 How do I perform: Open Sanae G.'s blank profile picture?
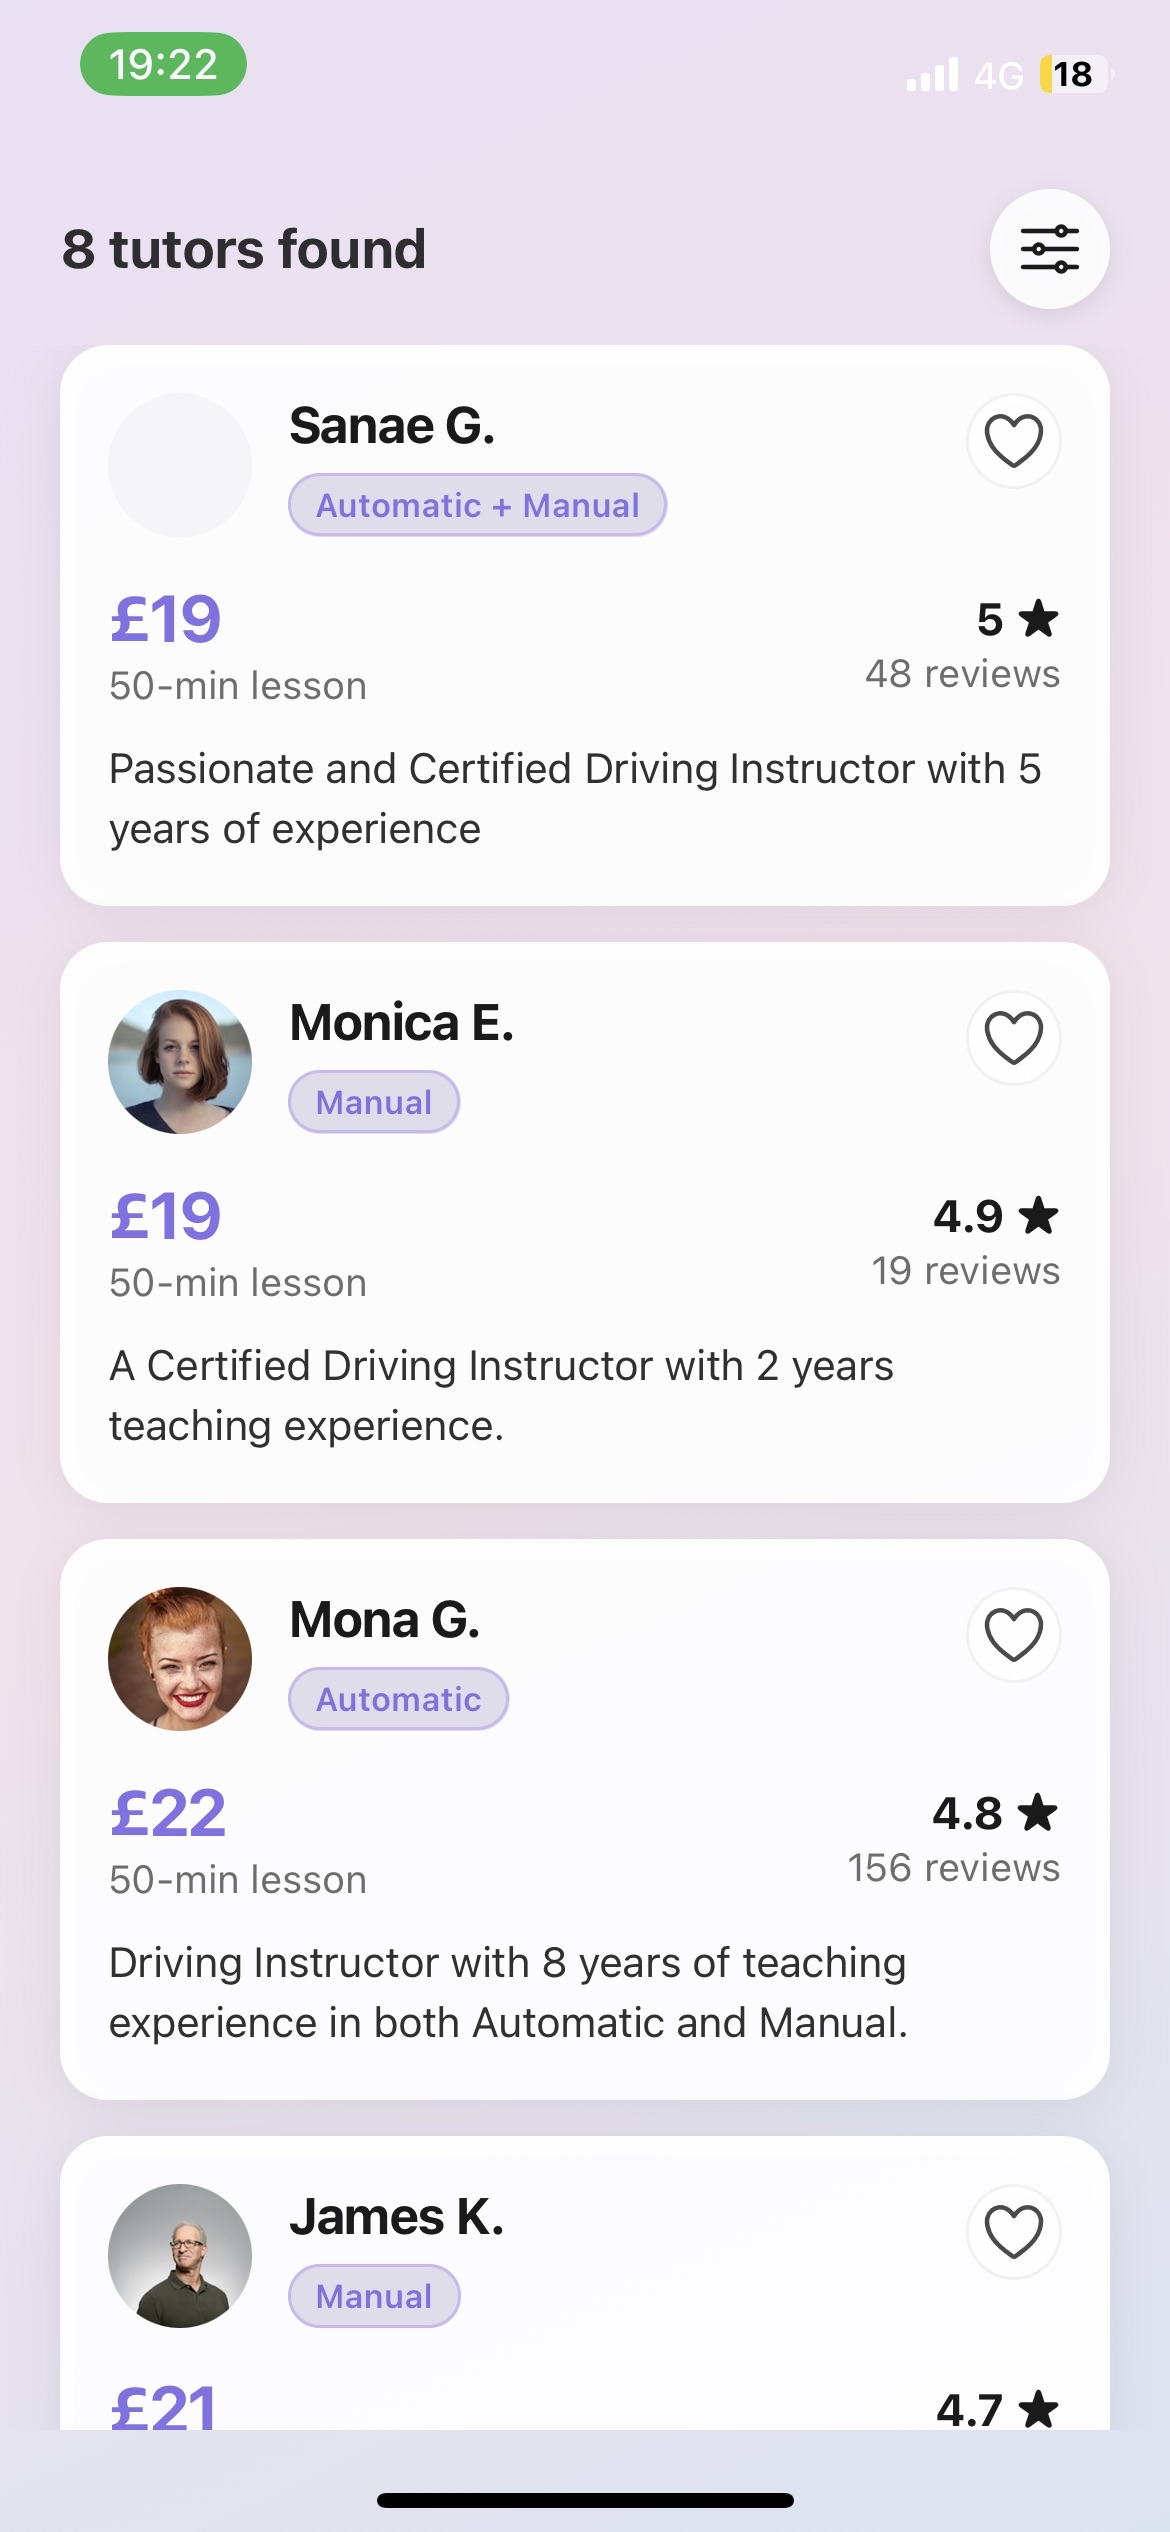tap(180, 465)
